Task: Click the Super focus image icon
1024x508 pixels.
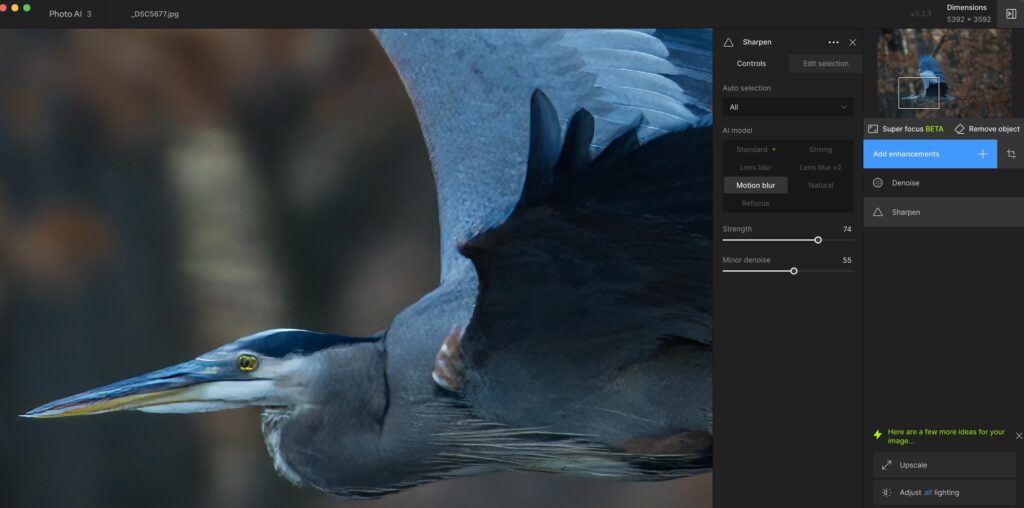Action: (x=872, y=129)
